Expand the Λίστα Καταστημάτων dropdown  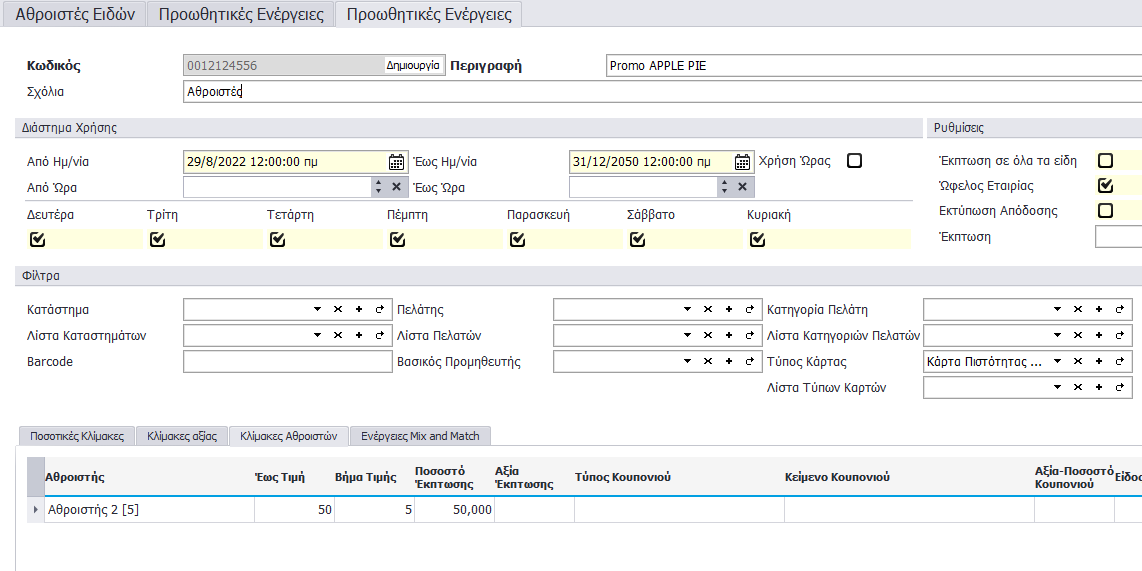[317, 336]
